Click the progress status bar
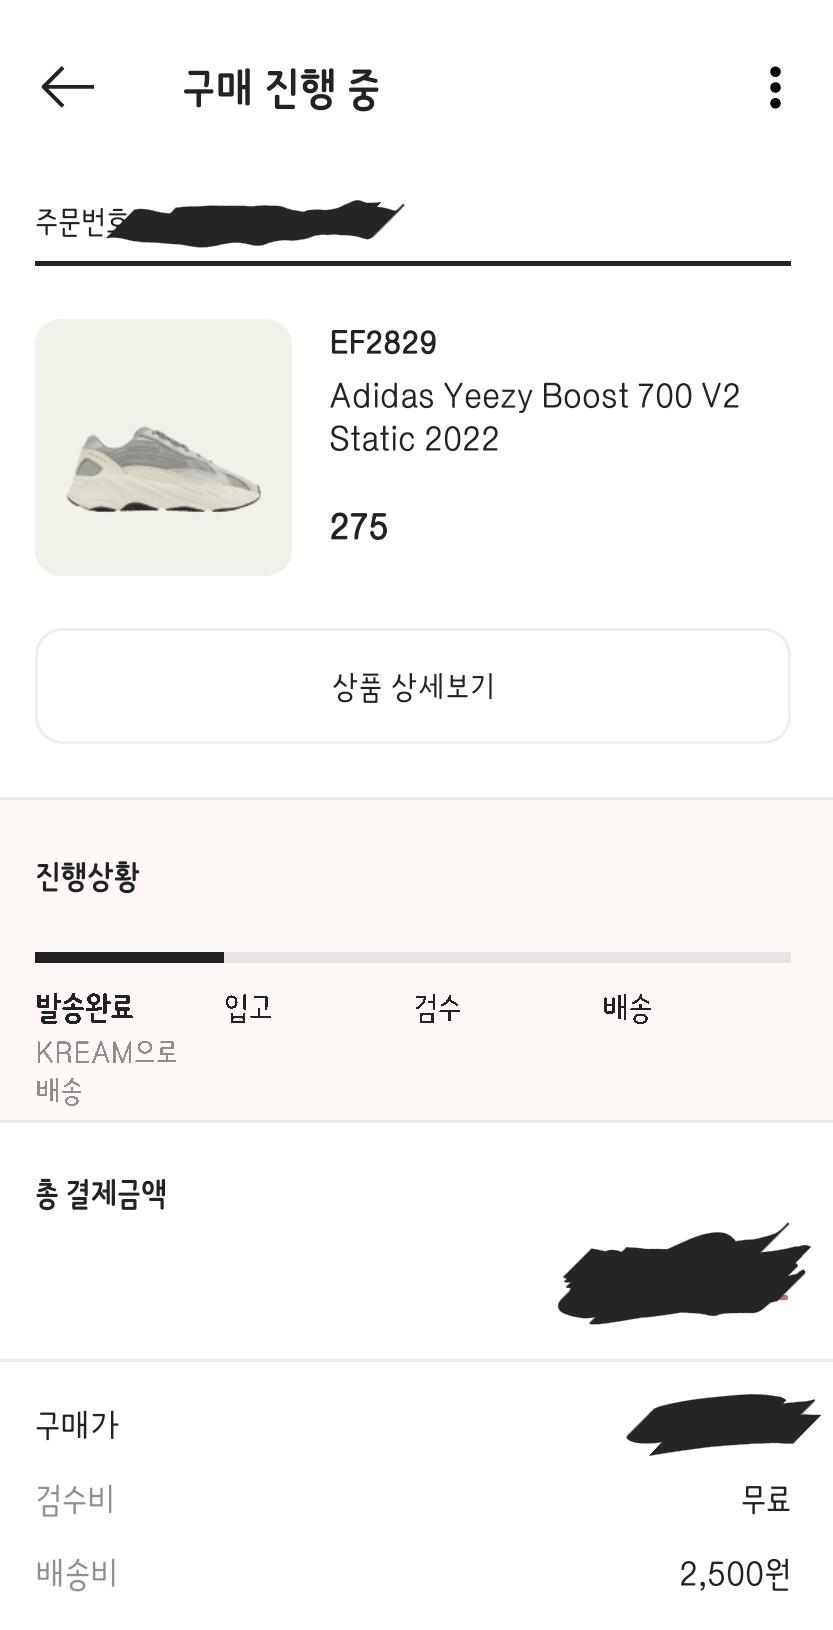The image size is (833, 1630). (x=413, y=957)
